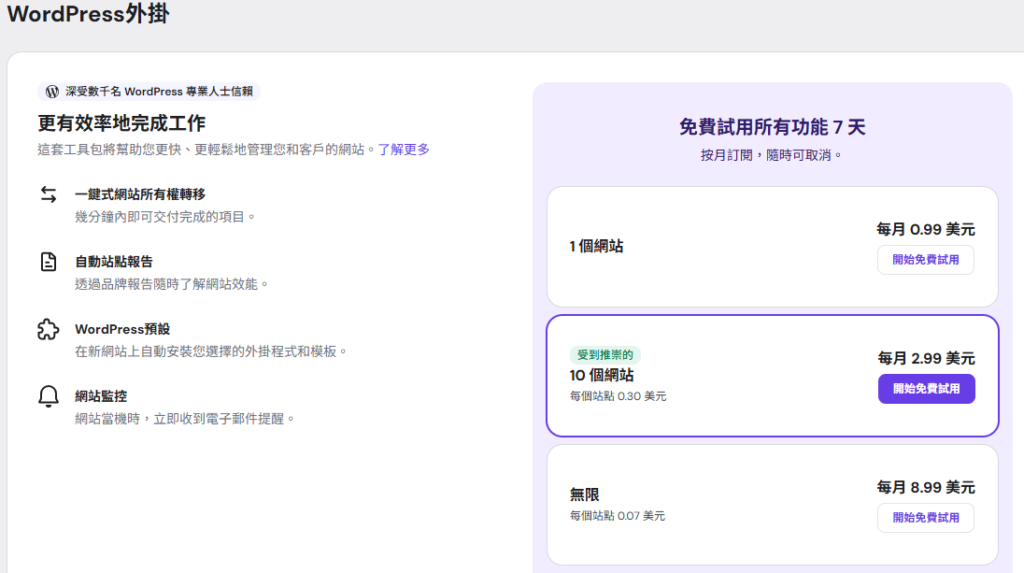This screenshot has height=573, width=1024.
Task: Click the puzzle piece presets icon
Action: 48,329
